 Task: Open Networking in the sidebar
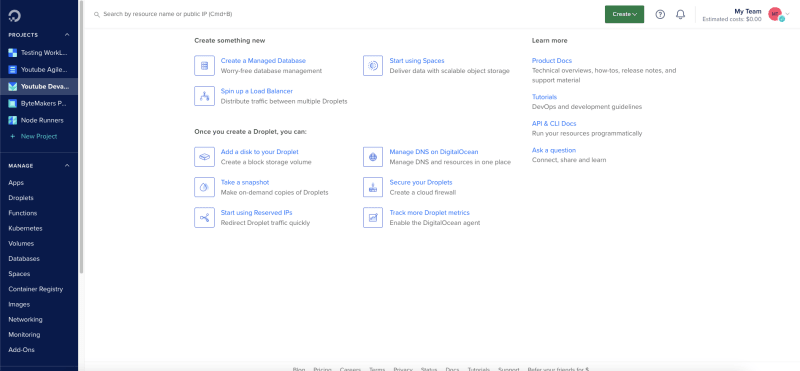(x=25, y=319)
